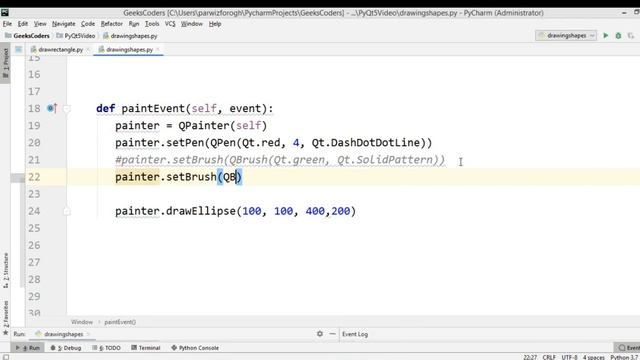Close the drawrectangle.py tab
The image size is (640, 360).
(x=88, y=49)
